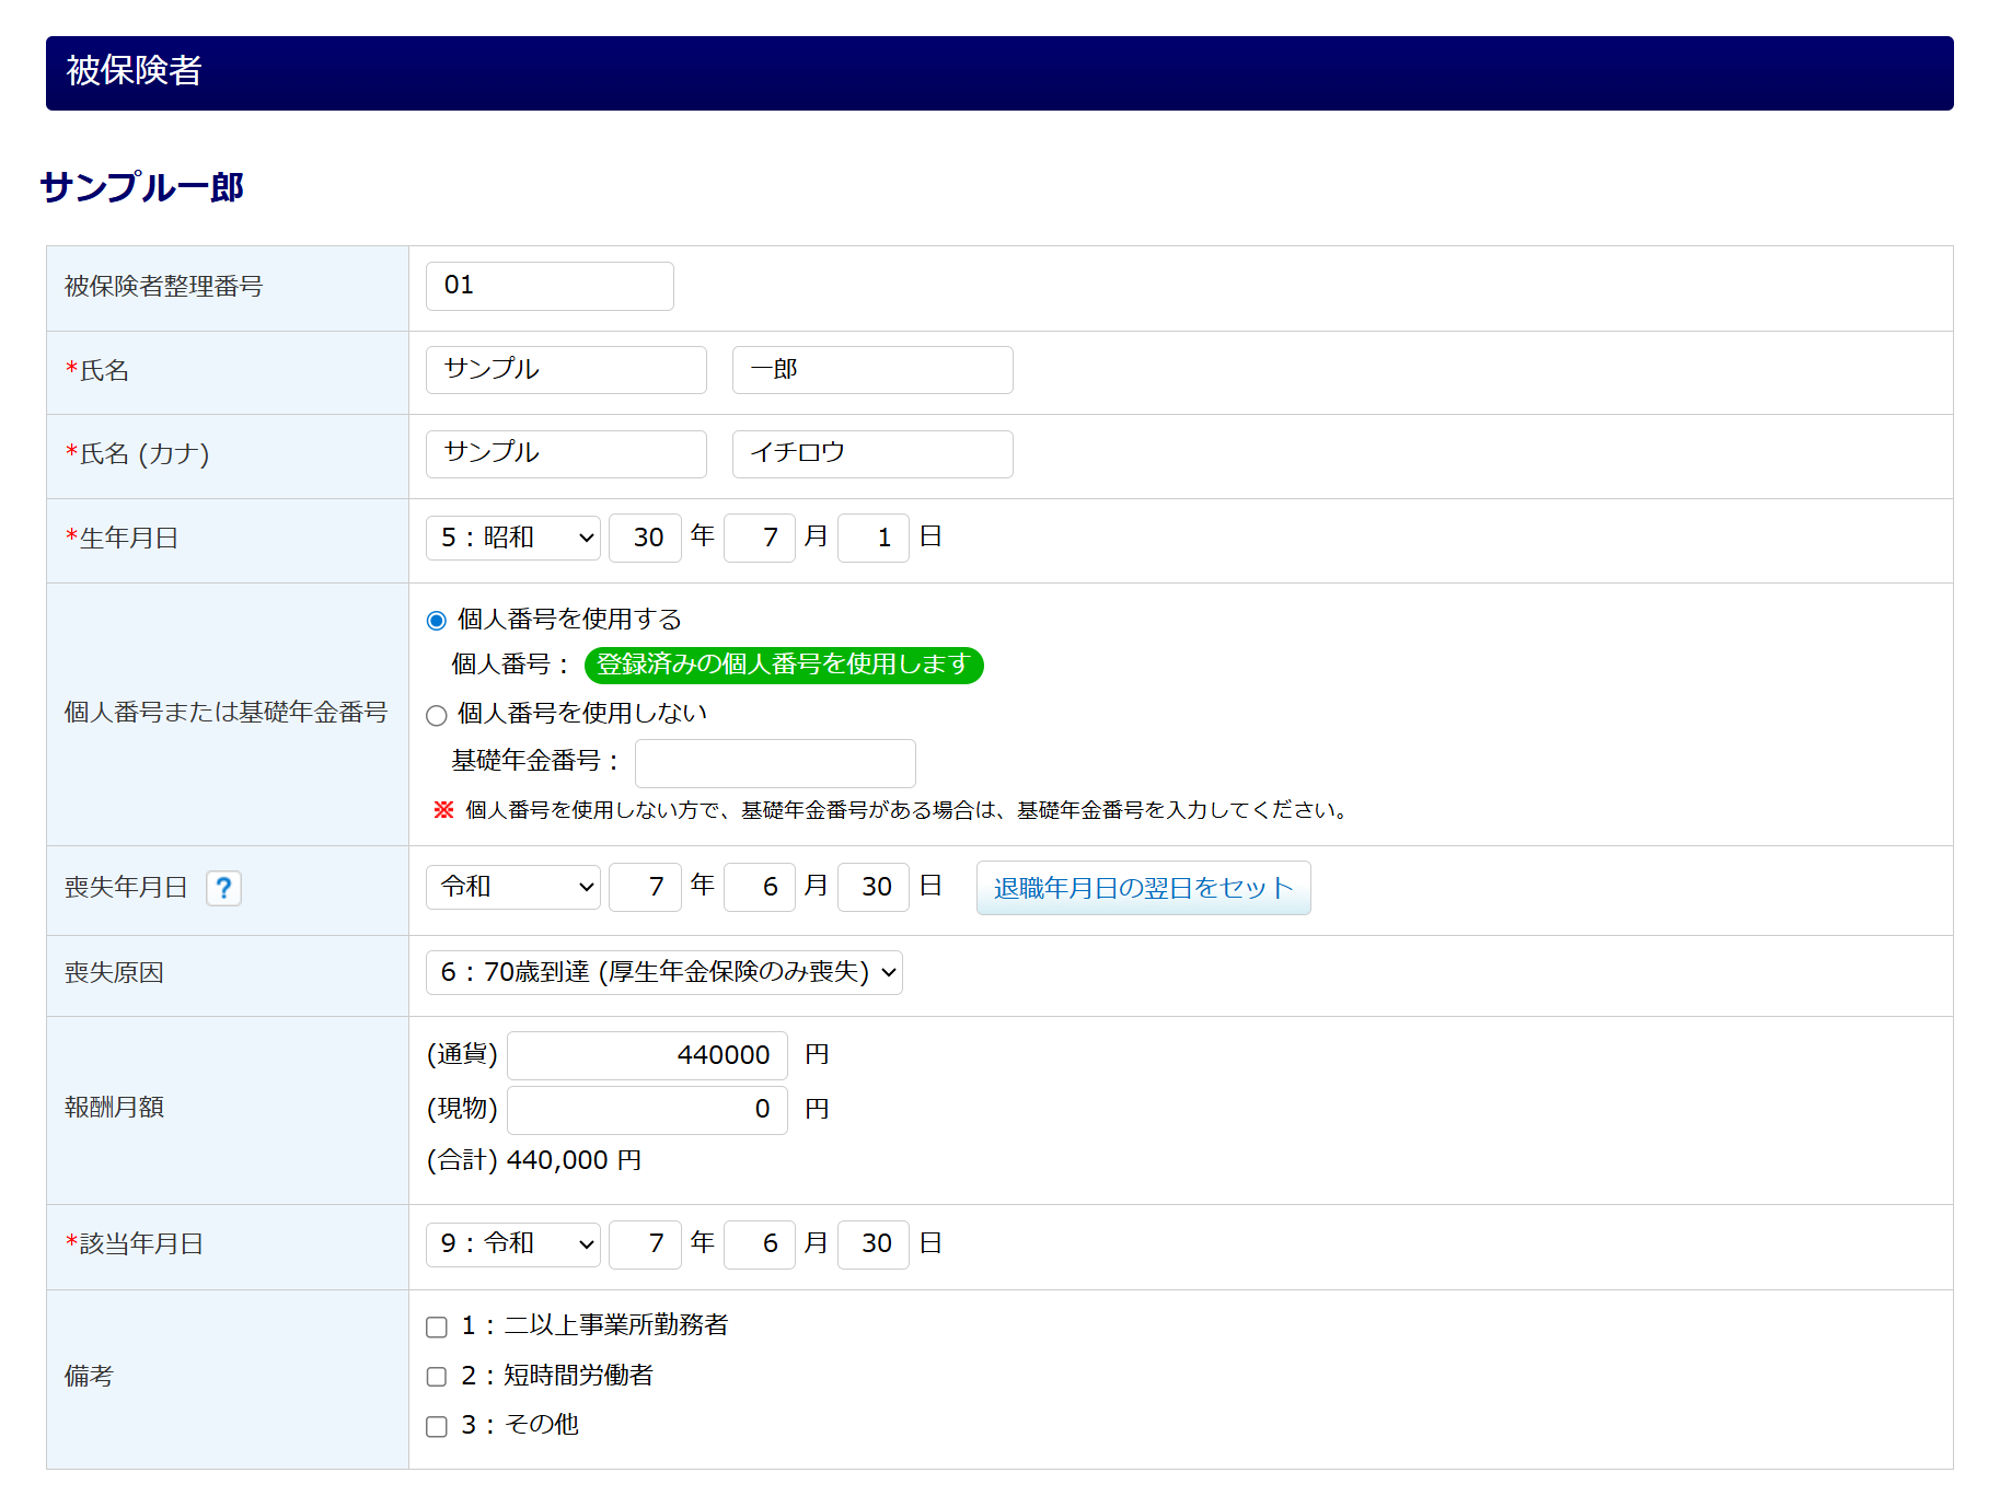Open the 喪失年月日 era dropdown showing 令和
Viewport: 2000px width, 1496px height.
513,887
